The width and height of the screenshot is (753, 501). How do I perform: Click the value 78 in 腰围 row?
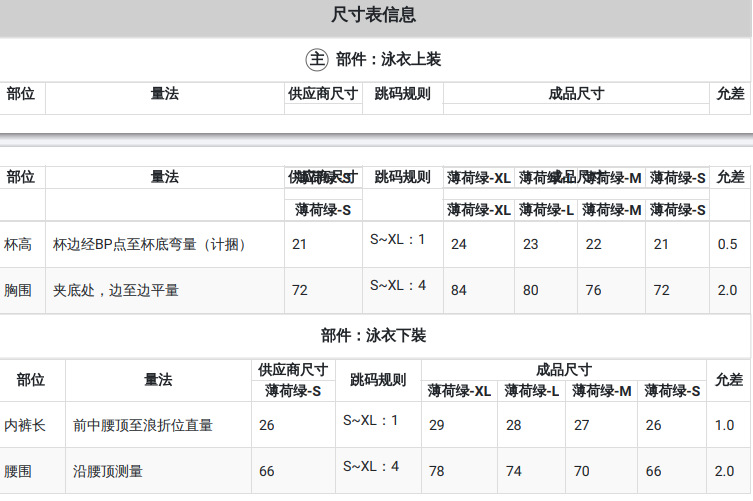pyautogui.click(x=437, y=472)
